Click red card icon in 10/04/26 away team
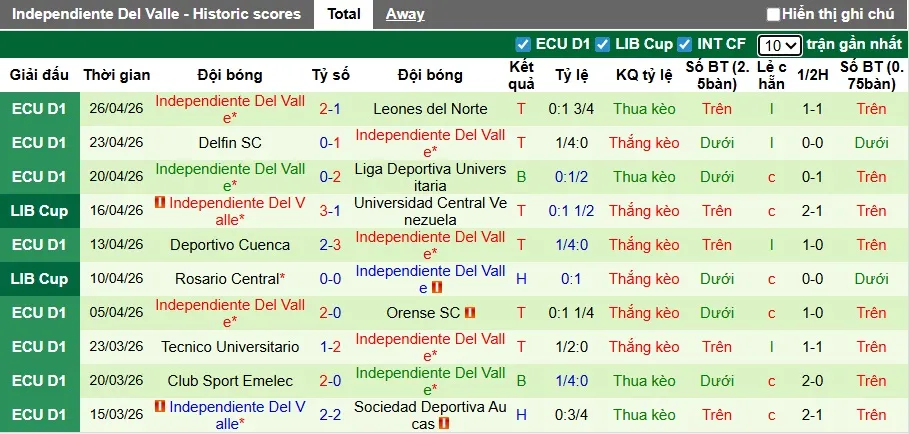 437,288
